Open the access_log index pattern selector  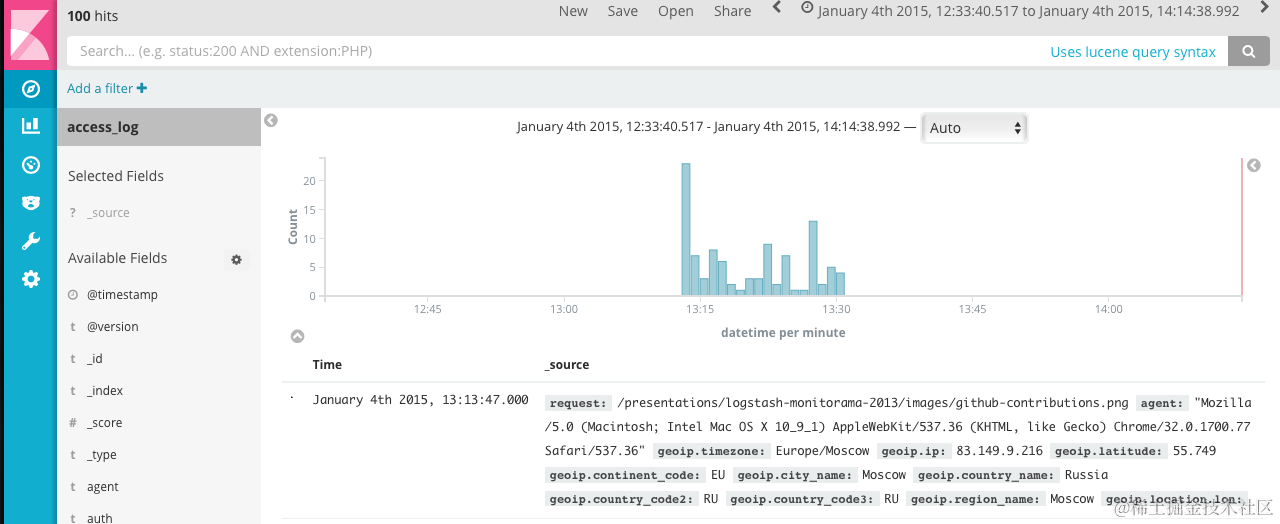159,127
